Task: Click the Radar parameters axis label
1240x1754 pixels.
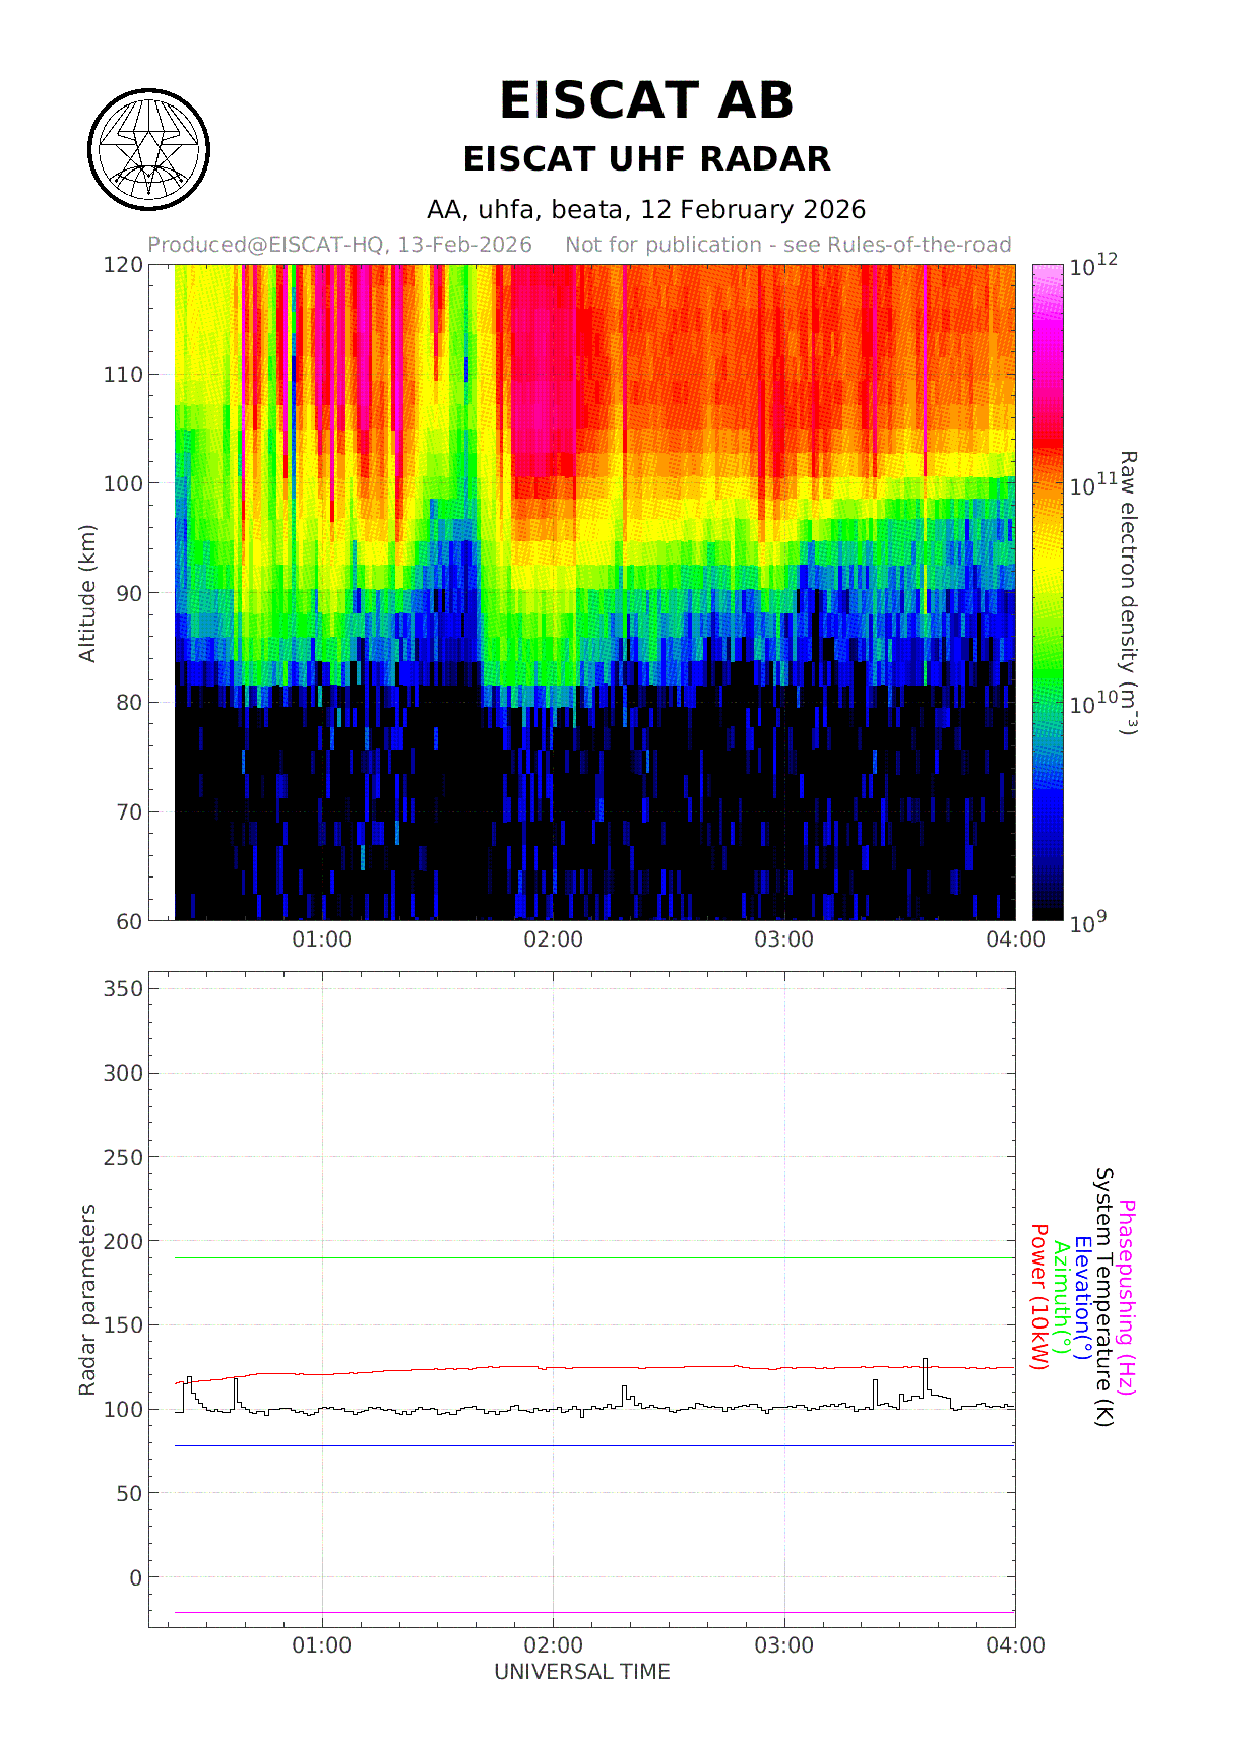Action: [x=87, y=1300]
